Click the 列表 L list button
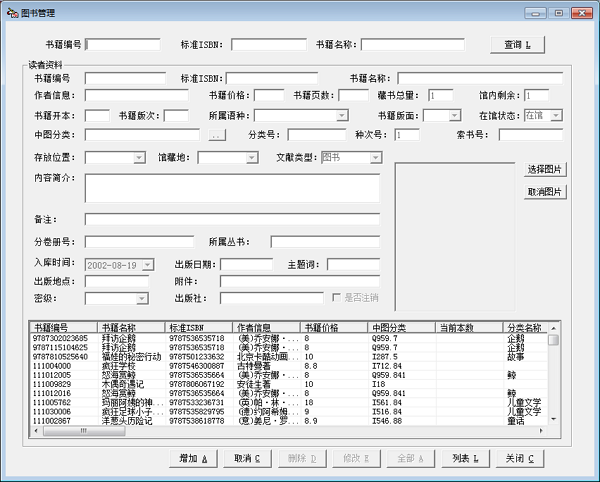This screenshot has height=482, width=600. [x=465, y=458]
